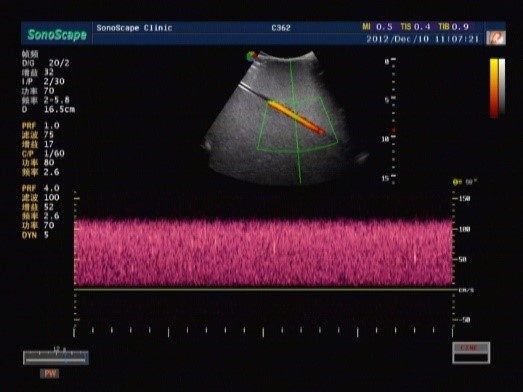Select the PW mode indicator

pos(50,373)
